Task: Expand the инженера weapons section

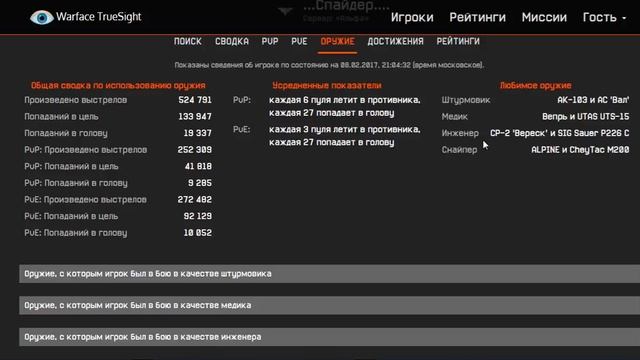Action: tap(329, 337)
